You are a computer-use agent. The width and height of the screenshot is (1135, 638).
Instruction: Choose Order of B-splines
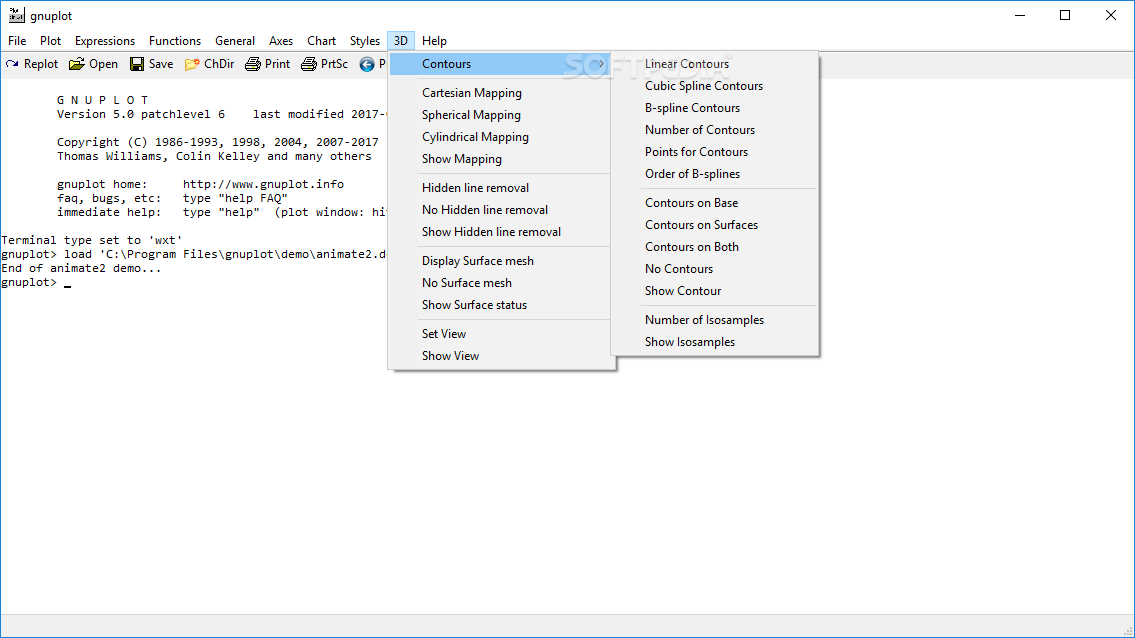[715, 174]
